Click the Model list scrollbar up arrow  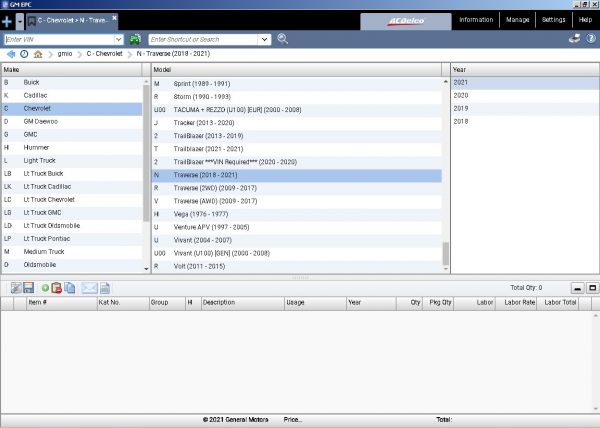click(x=445, y=82)
